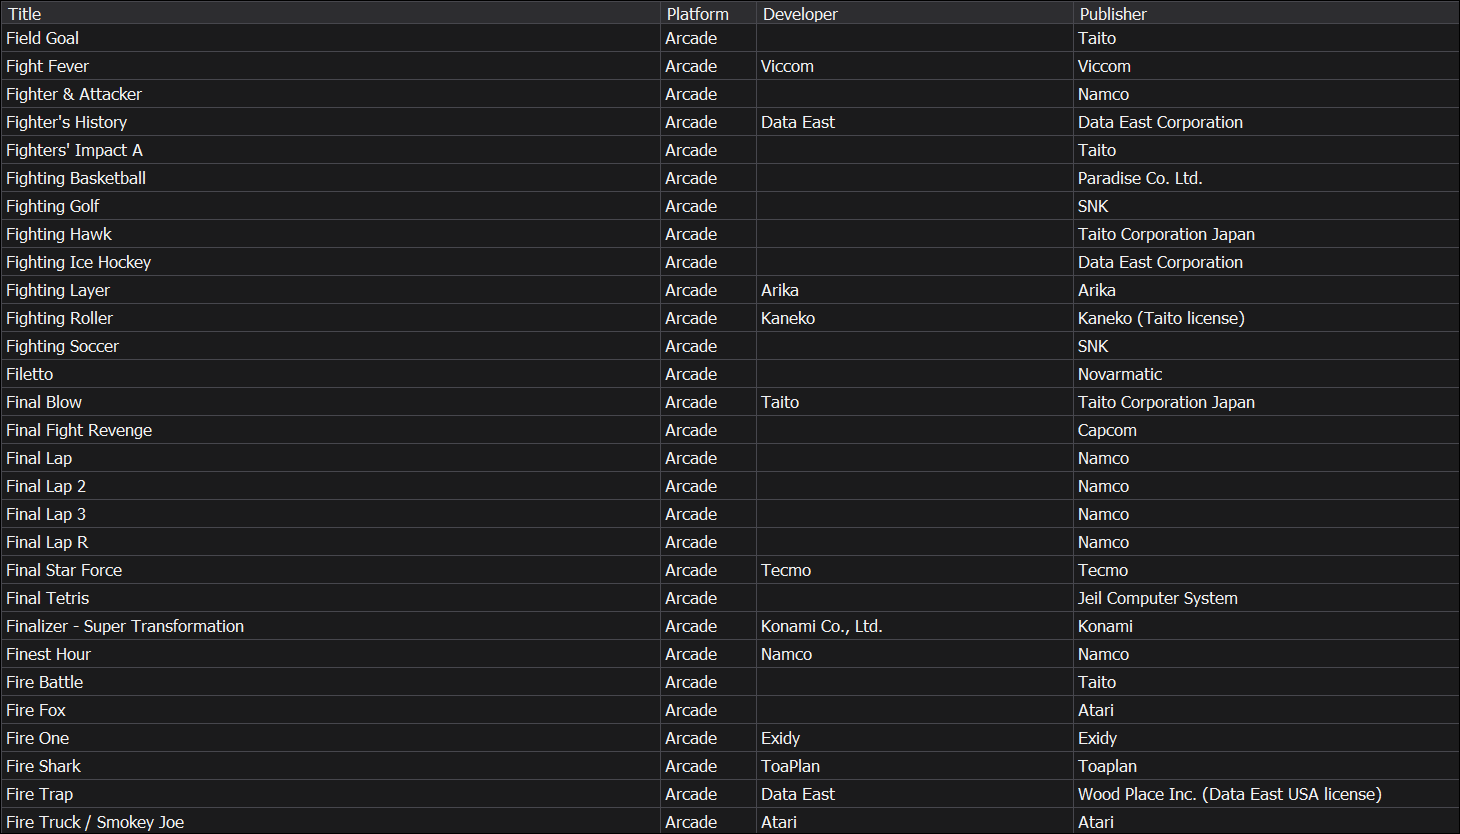This screenshot has height=834, width=1460.
Task: Select Final Star Force title
Action: click(x=64, y=570)
